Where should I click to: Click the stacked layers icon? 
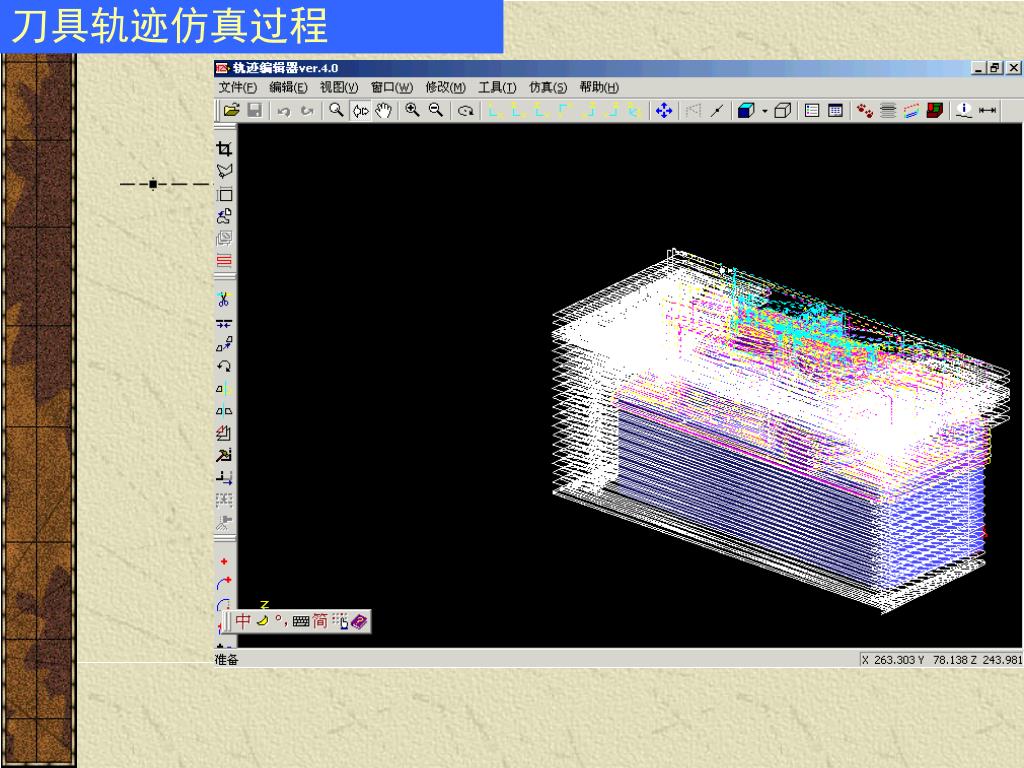888,111
